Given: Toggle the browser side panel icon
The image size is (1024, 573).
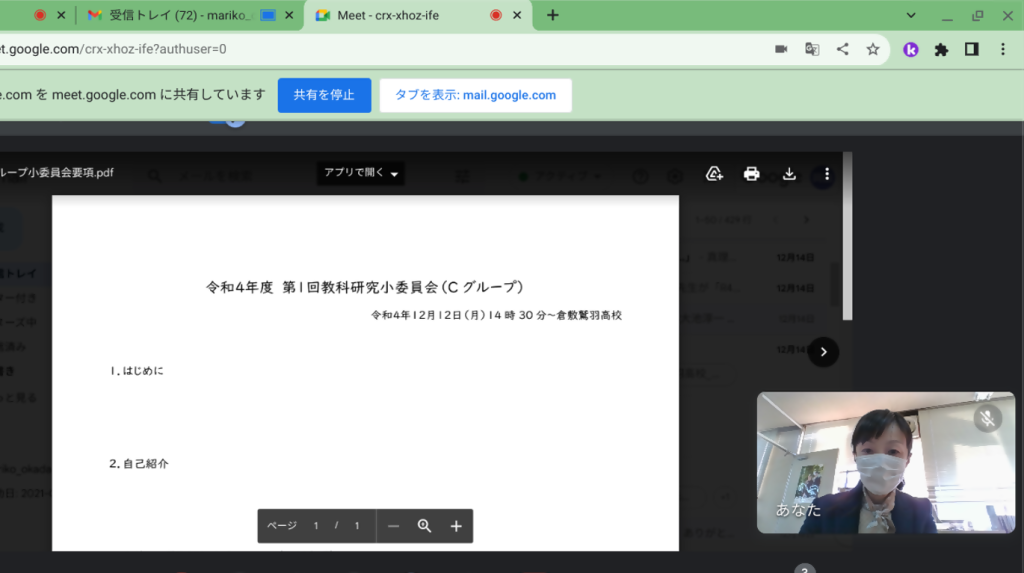Looking at the screenshot, I should pyautogui.click(x=972, y=49).
